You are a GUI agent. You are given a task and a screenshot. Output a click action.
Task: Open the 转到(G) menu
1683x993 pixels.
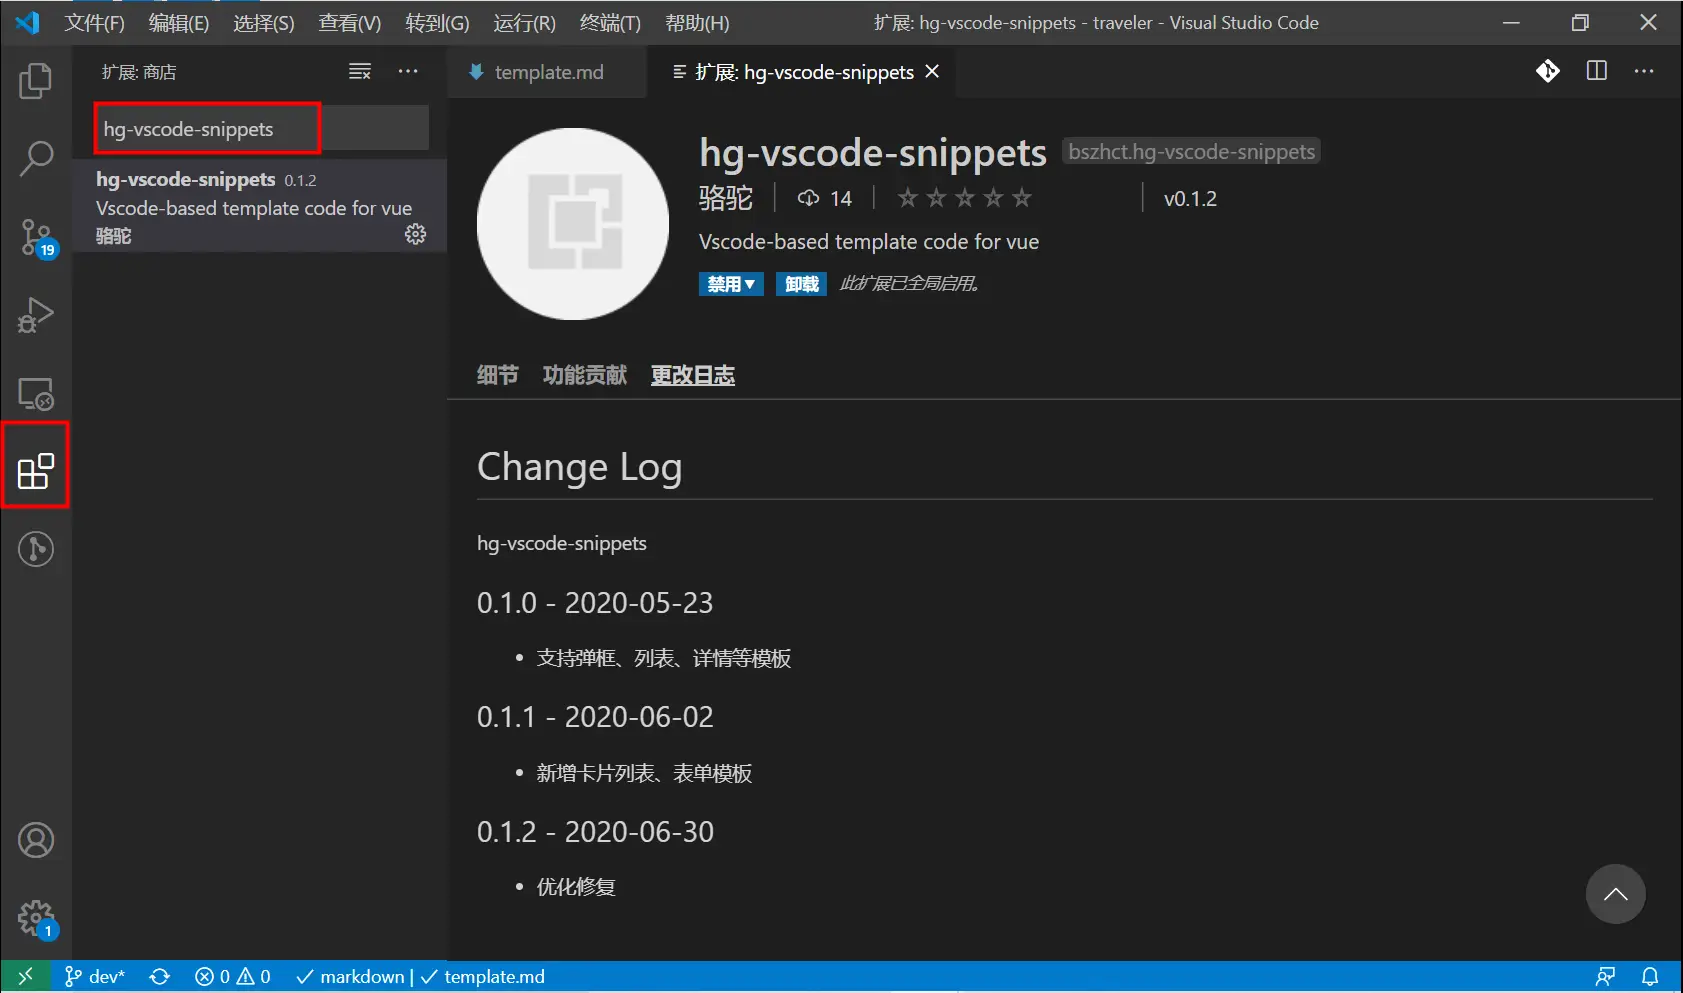[437, 23]
